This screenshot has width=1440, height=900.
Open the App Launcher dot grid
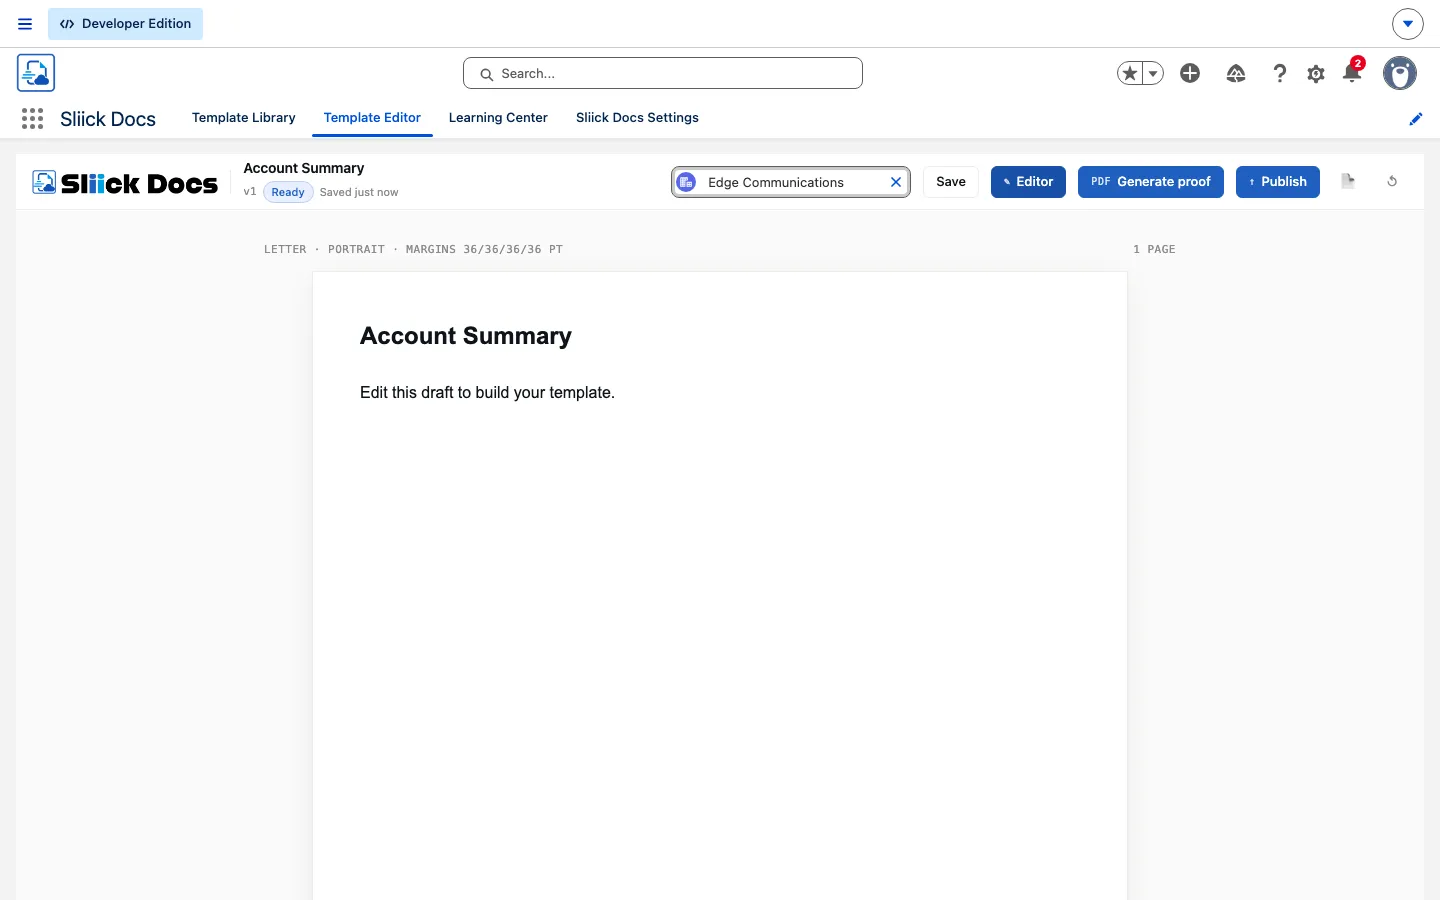tap(32, 119)
